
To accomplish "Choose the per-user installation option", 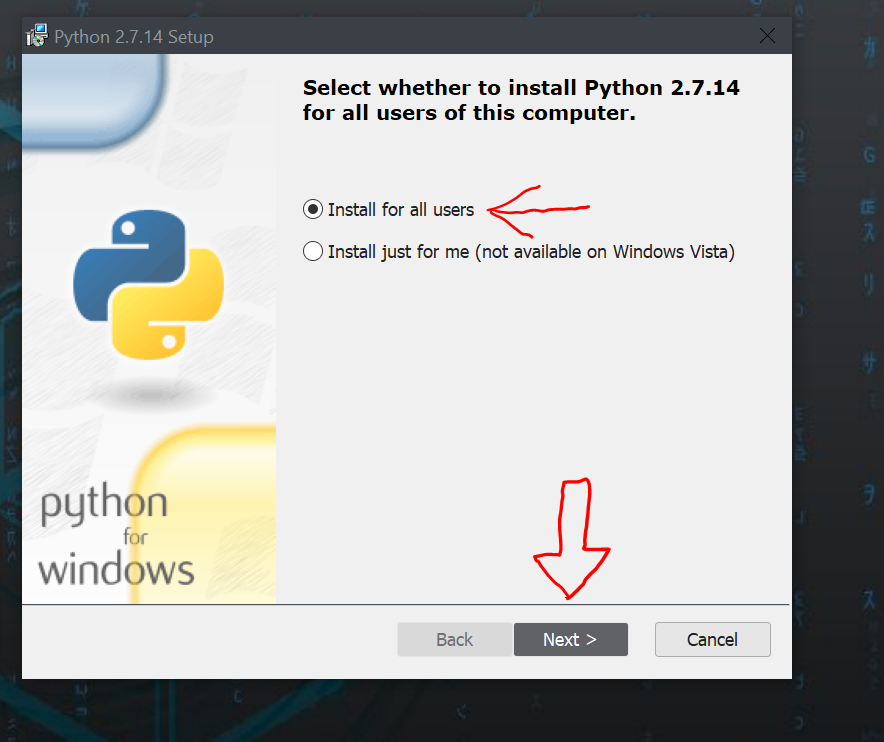I will pyautogui.click(x=313, y=251).
